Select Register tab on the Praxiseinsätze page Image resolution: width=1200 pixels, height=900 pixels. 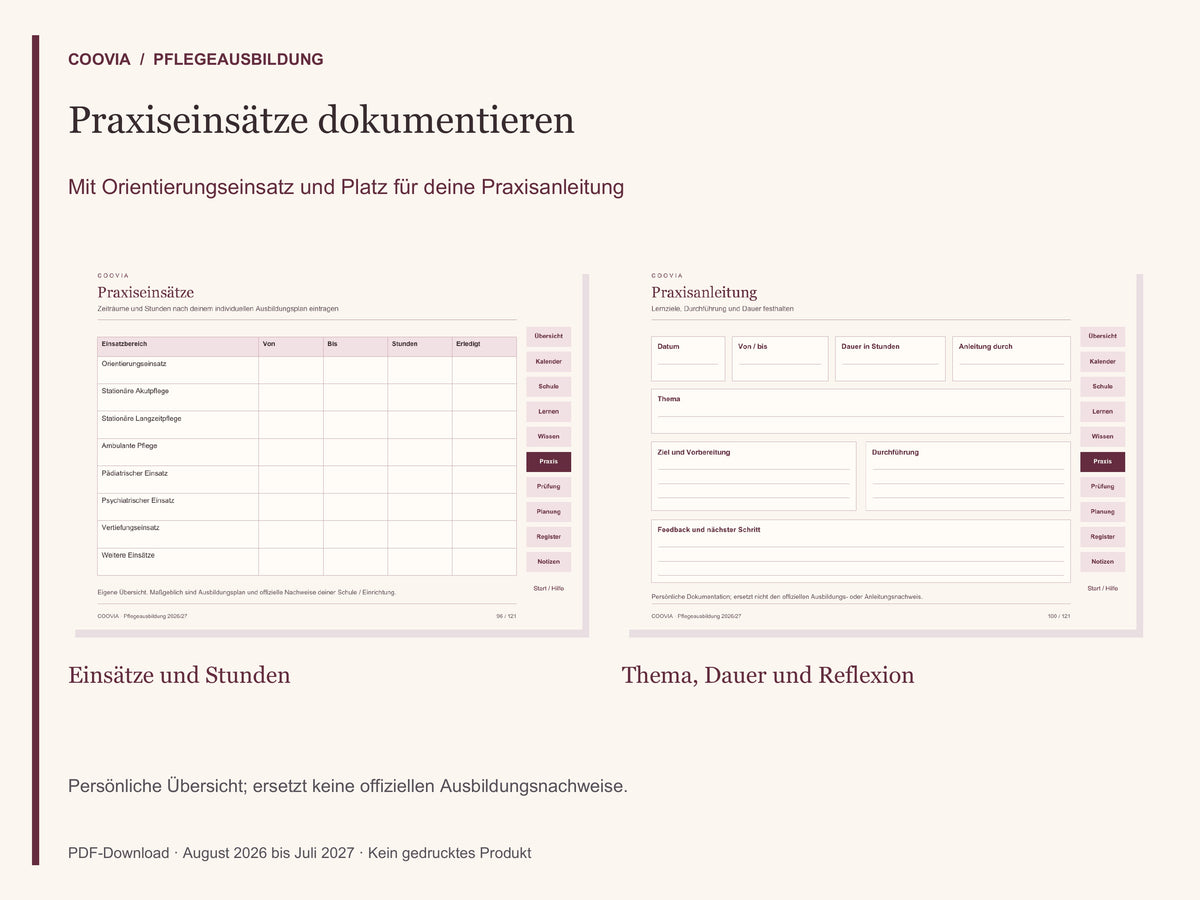point(548,536)
